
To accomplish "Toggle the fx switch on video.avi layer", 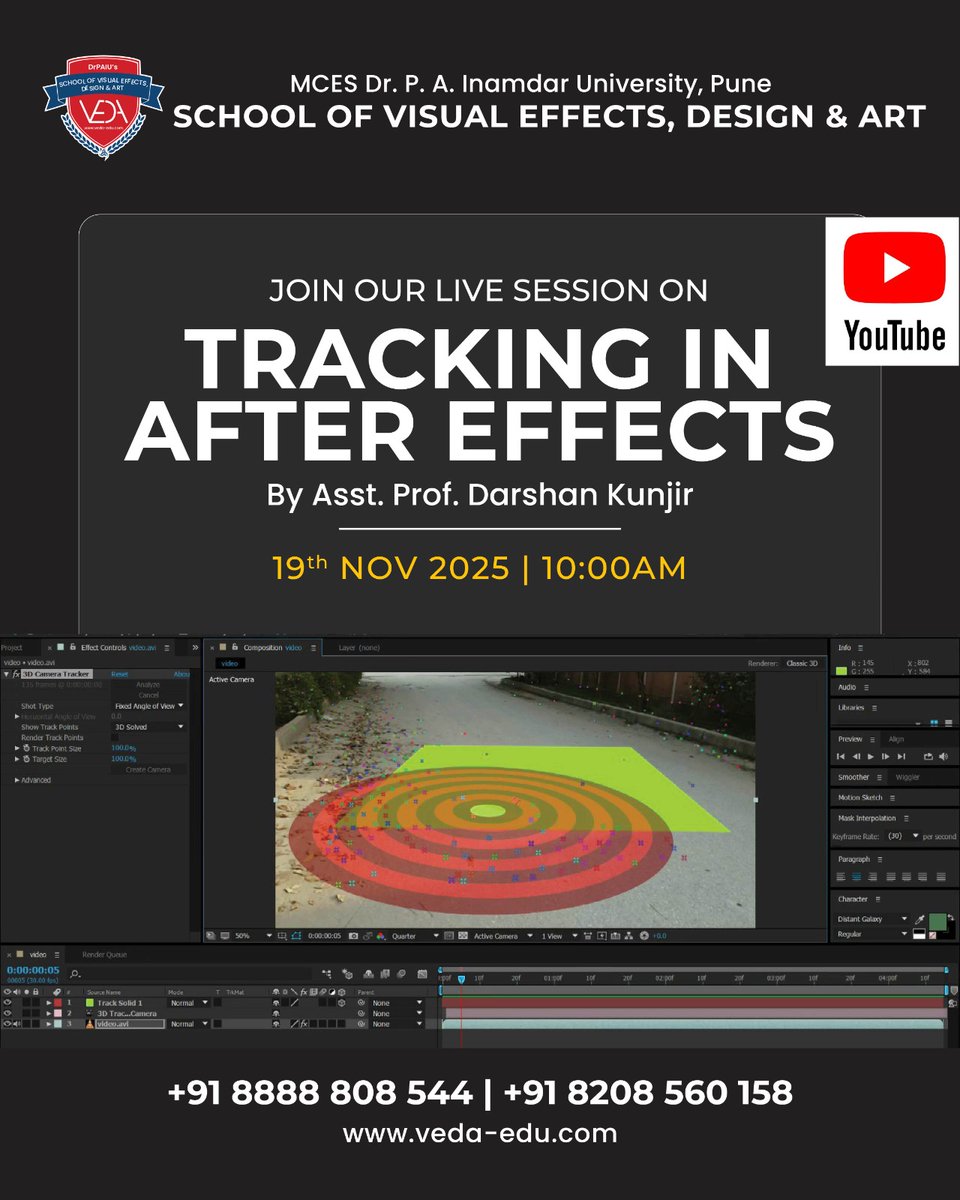I will coord(303,1024).
